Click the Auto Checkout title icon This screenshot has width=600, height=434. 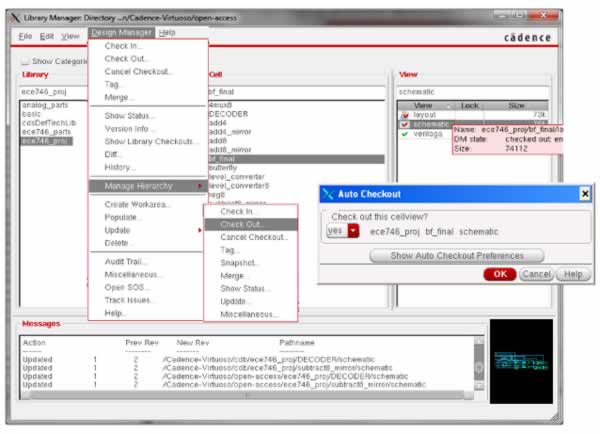click(328, 194)
